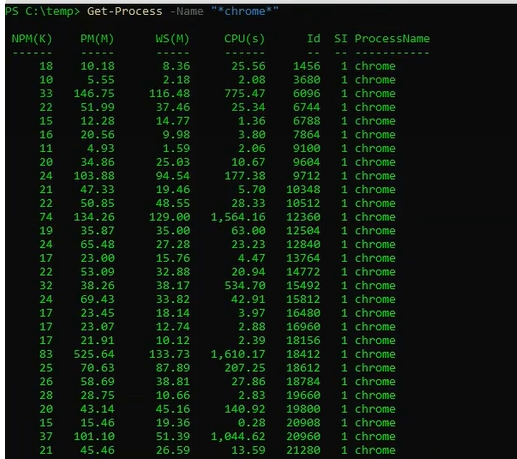The width and height of the screenshot is (517, 459).
Task: Click the "*chrome*" name argument
Action: (245, 11)
